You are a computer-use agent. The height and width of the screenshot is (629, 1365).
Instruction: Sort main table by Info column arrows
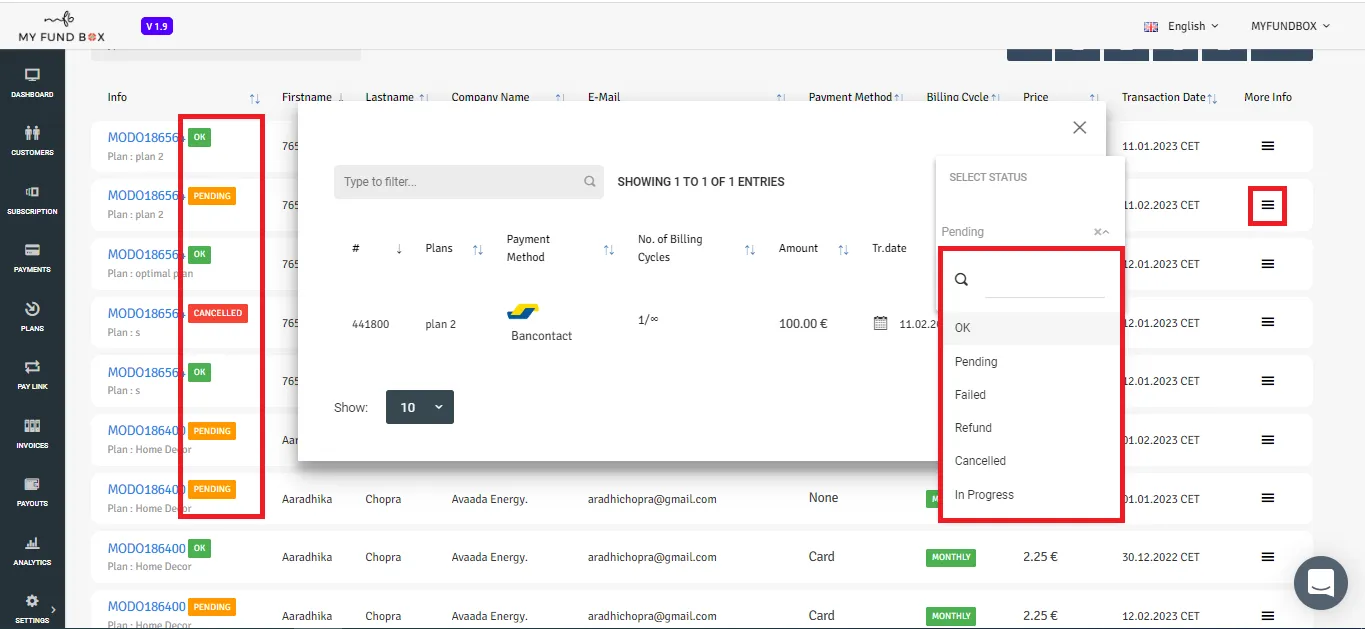254,98
